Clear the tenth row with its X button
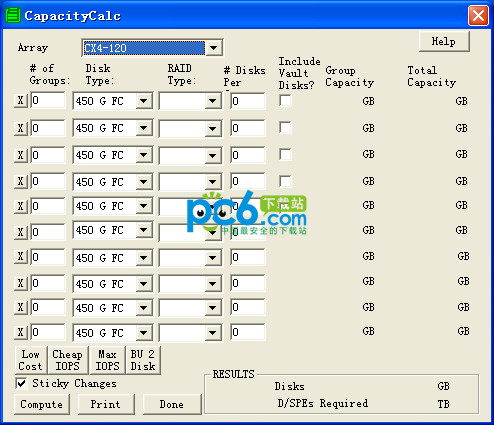Screen dimensions: 494x425 (x=21, y=332)
